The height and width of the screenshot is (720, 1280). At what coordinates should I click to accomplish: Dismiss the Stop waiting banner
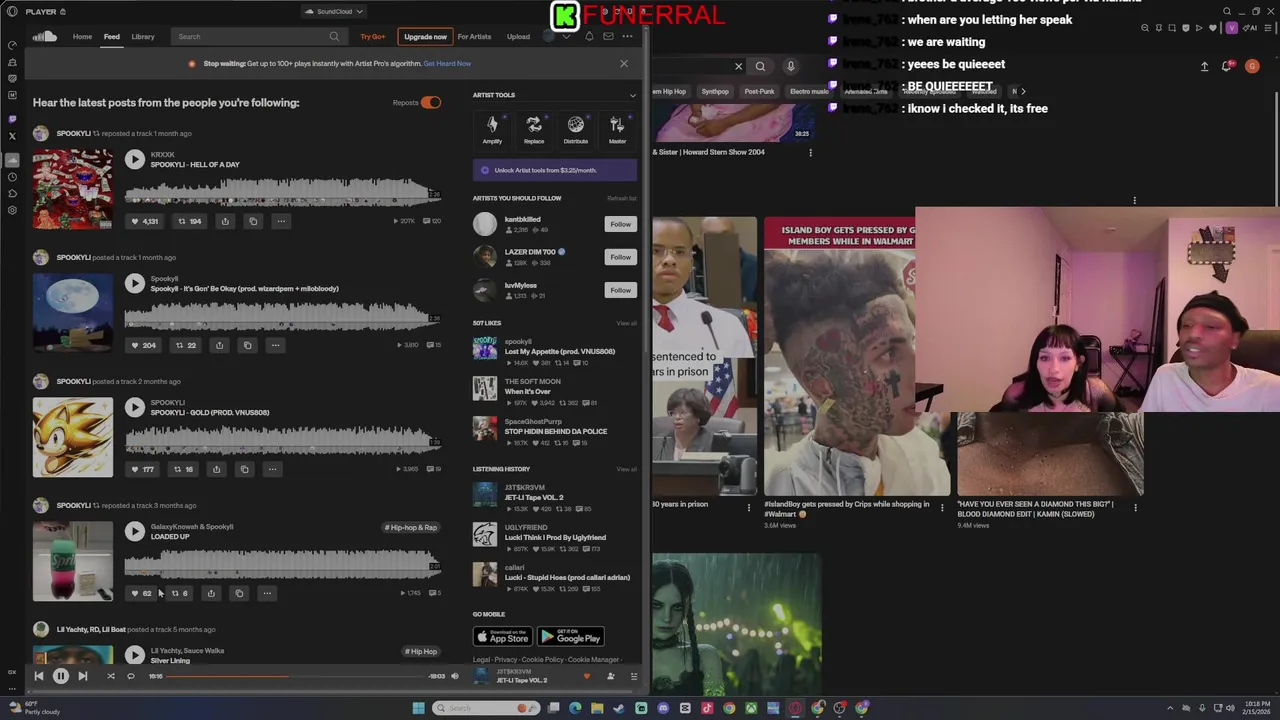(624, 63)
